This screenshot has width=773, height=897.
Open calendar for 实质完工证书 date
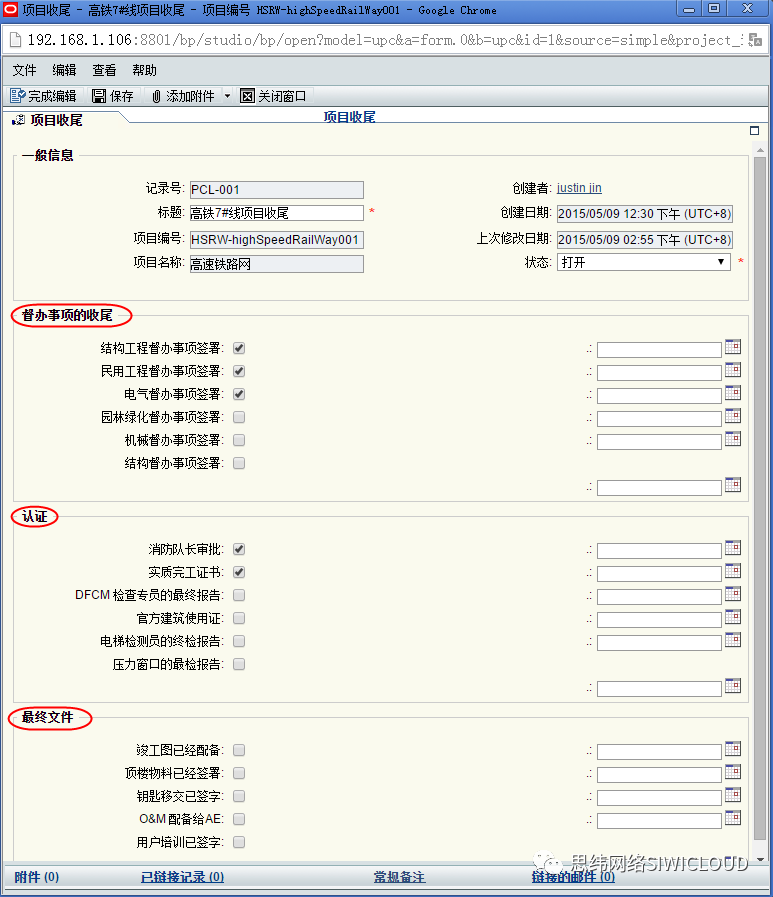tap(732, 570)
